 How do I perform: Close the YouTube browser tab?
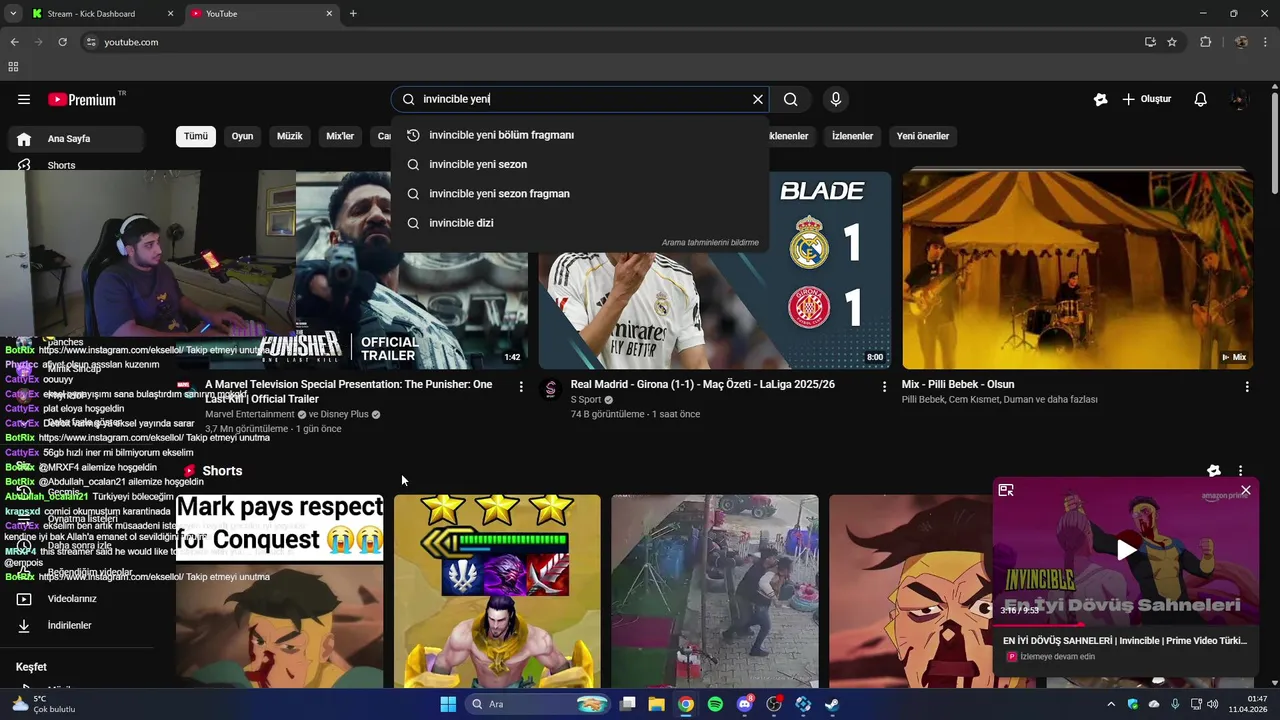tap(330, 14)
